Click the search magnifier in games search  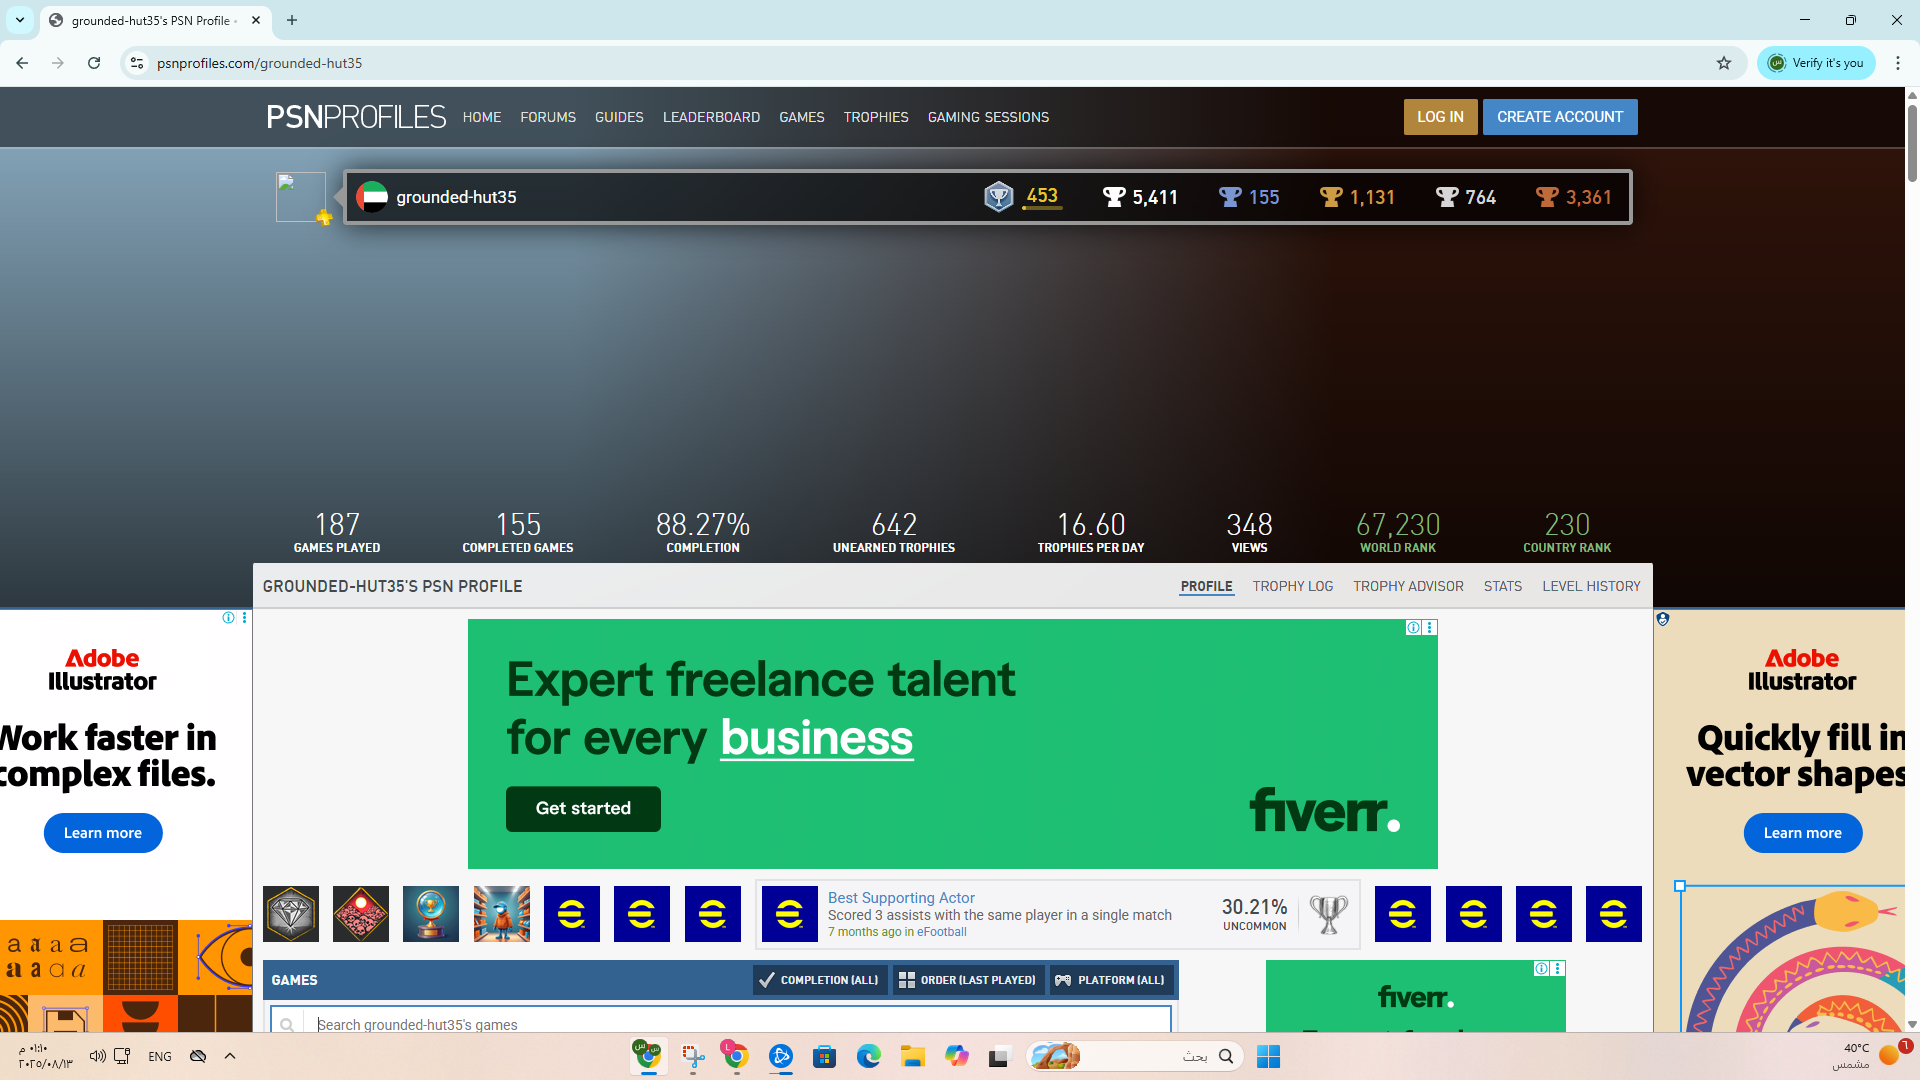click(287, 1024)
